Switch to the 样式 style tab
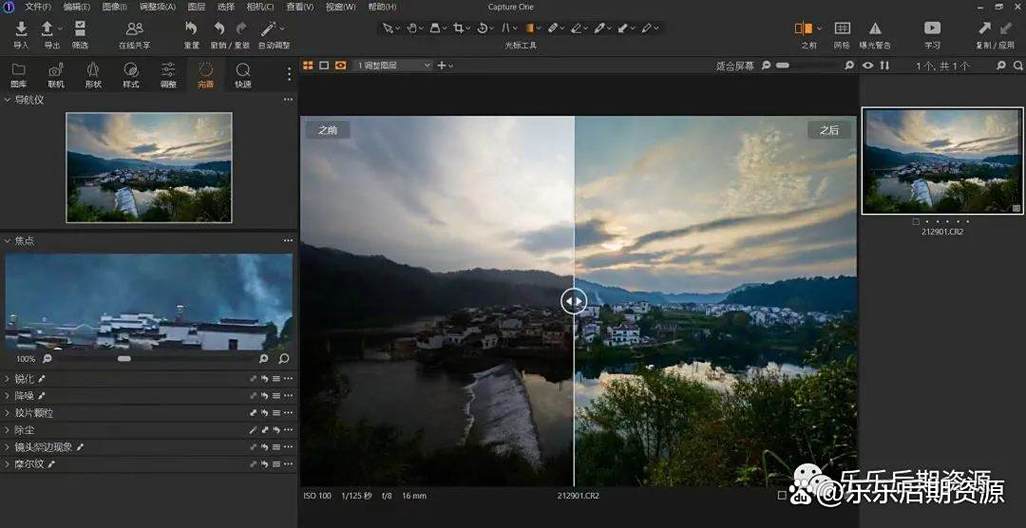1026x528 pixels. coord(131,75)
